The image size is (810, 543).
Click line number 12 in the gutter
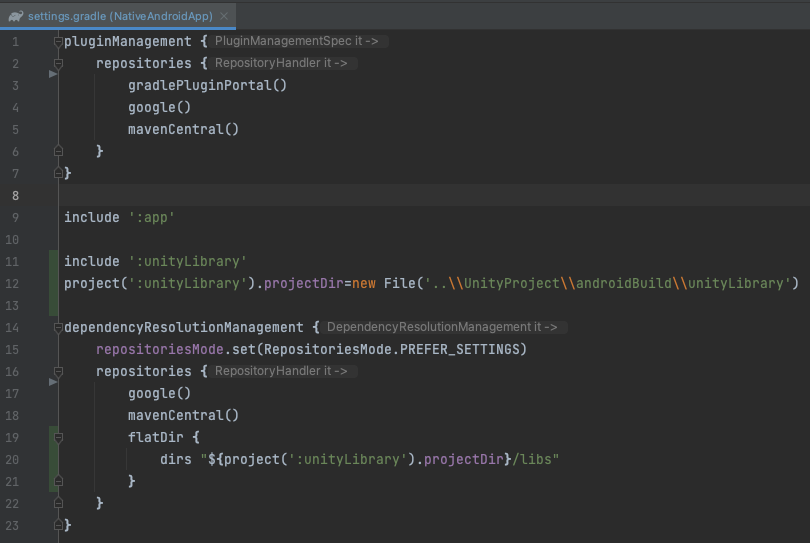click(x=12, y=284)
